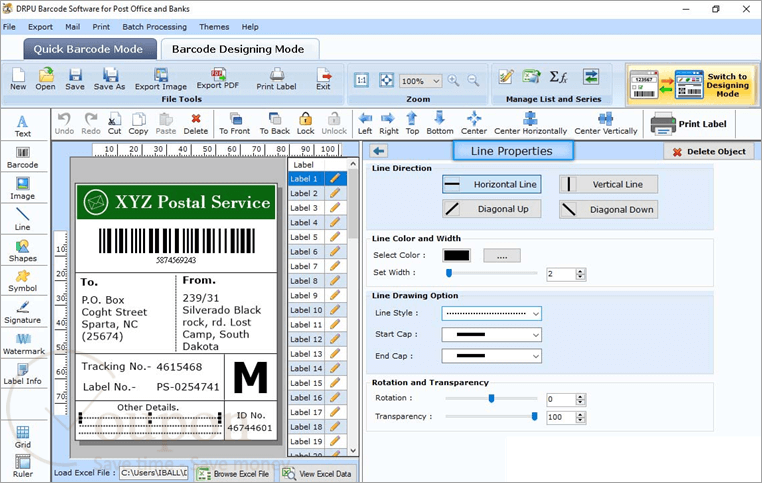This screenshot has width=762, height=483.
Task: Click Print Label in File Tools
Action: tap(277, 79)
